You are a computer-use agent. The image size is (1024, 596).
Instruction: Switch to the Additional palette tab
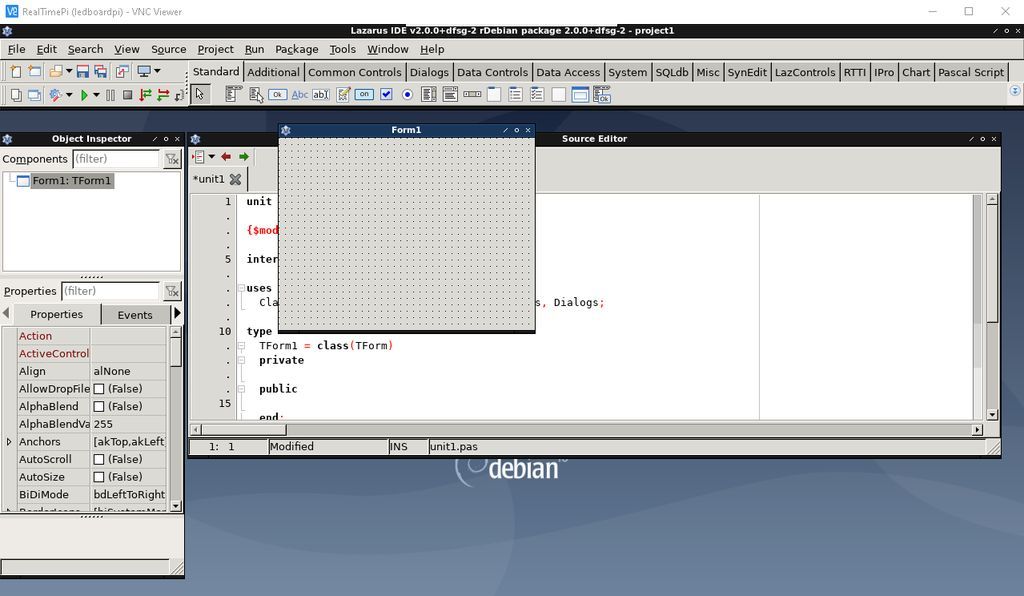point(272,72)
